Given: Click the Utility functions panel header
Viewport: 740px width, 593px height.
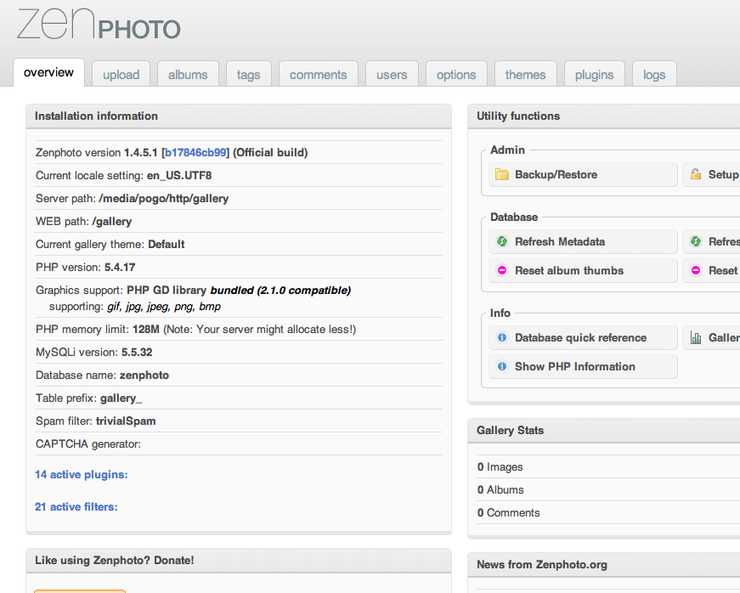Looking at the screenshot, I should click(x=604, y=116).
